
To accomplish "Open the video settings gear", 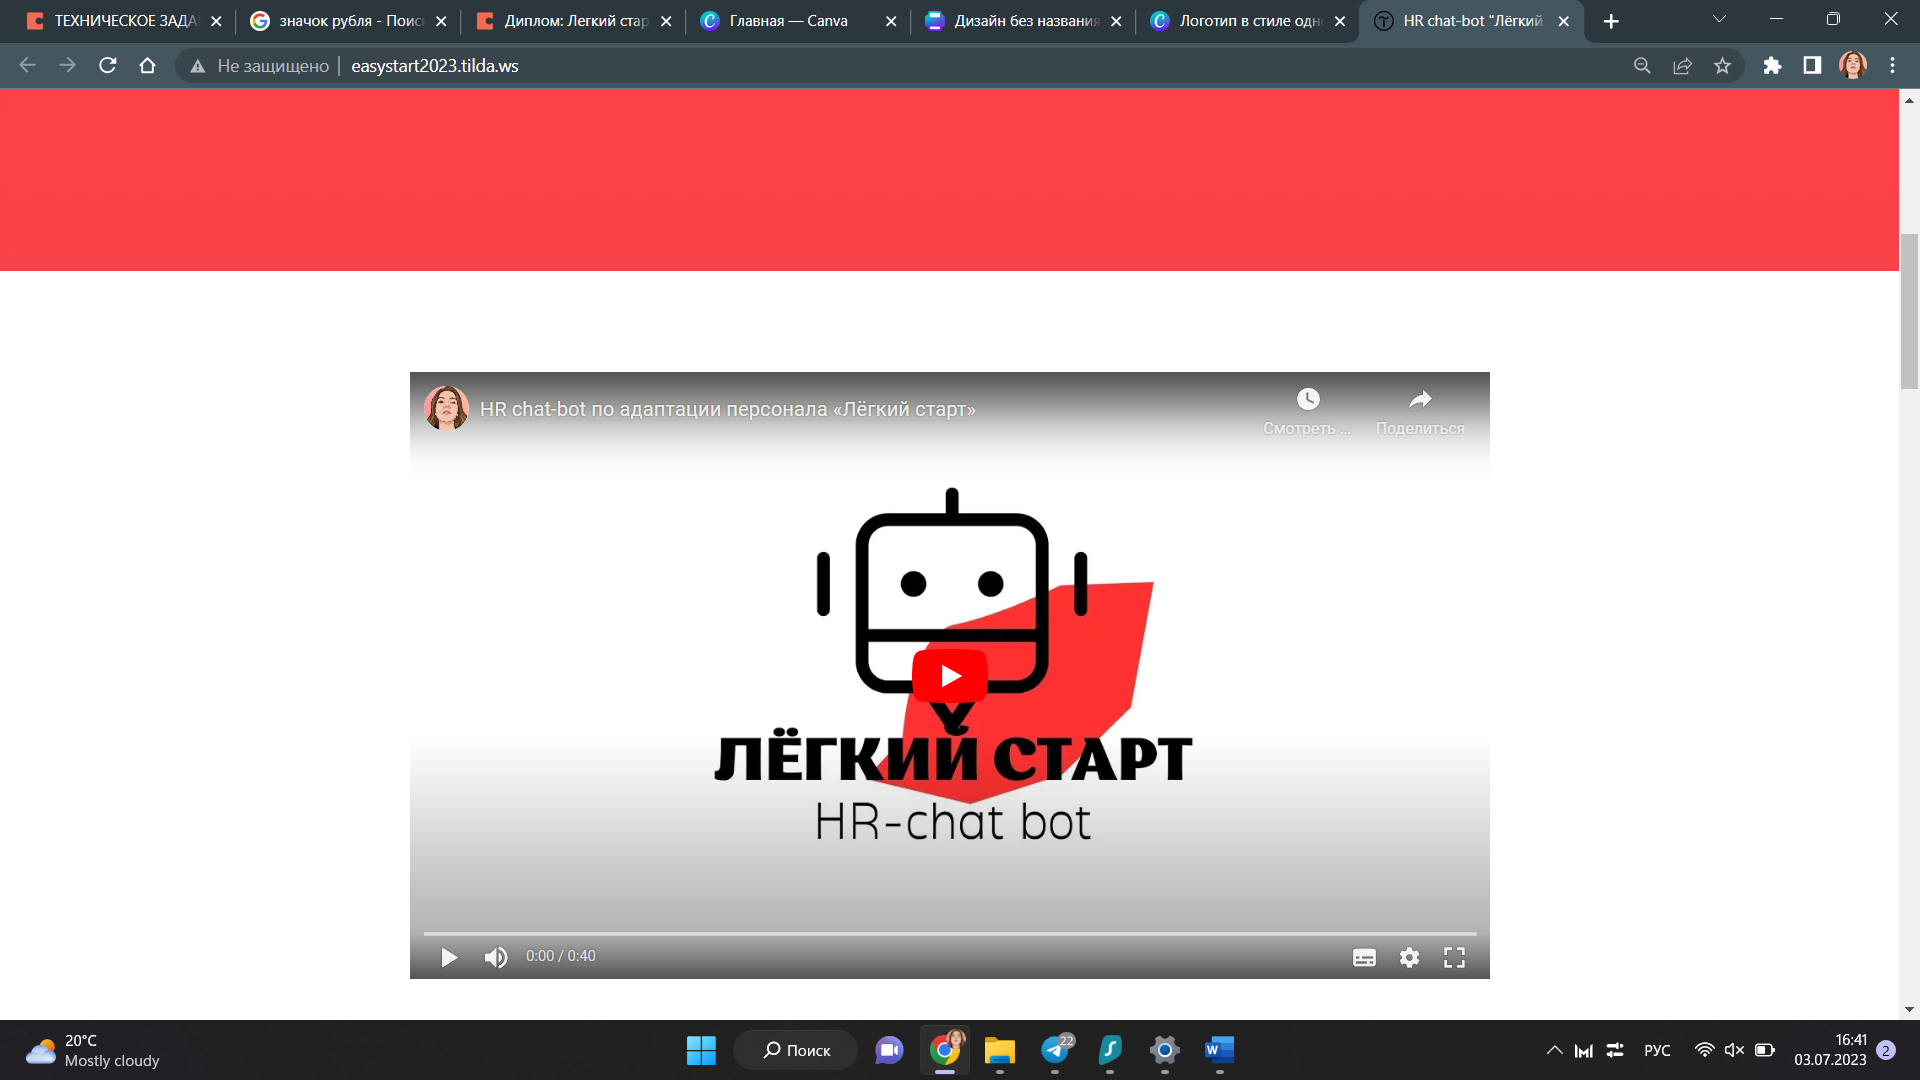I will 1409,957.
